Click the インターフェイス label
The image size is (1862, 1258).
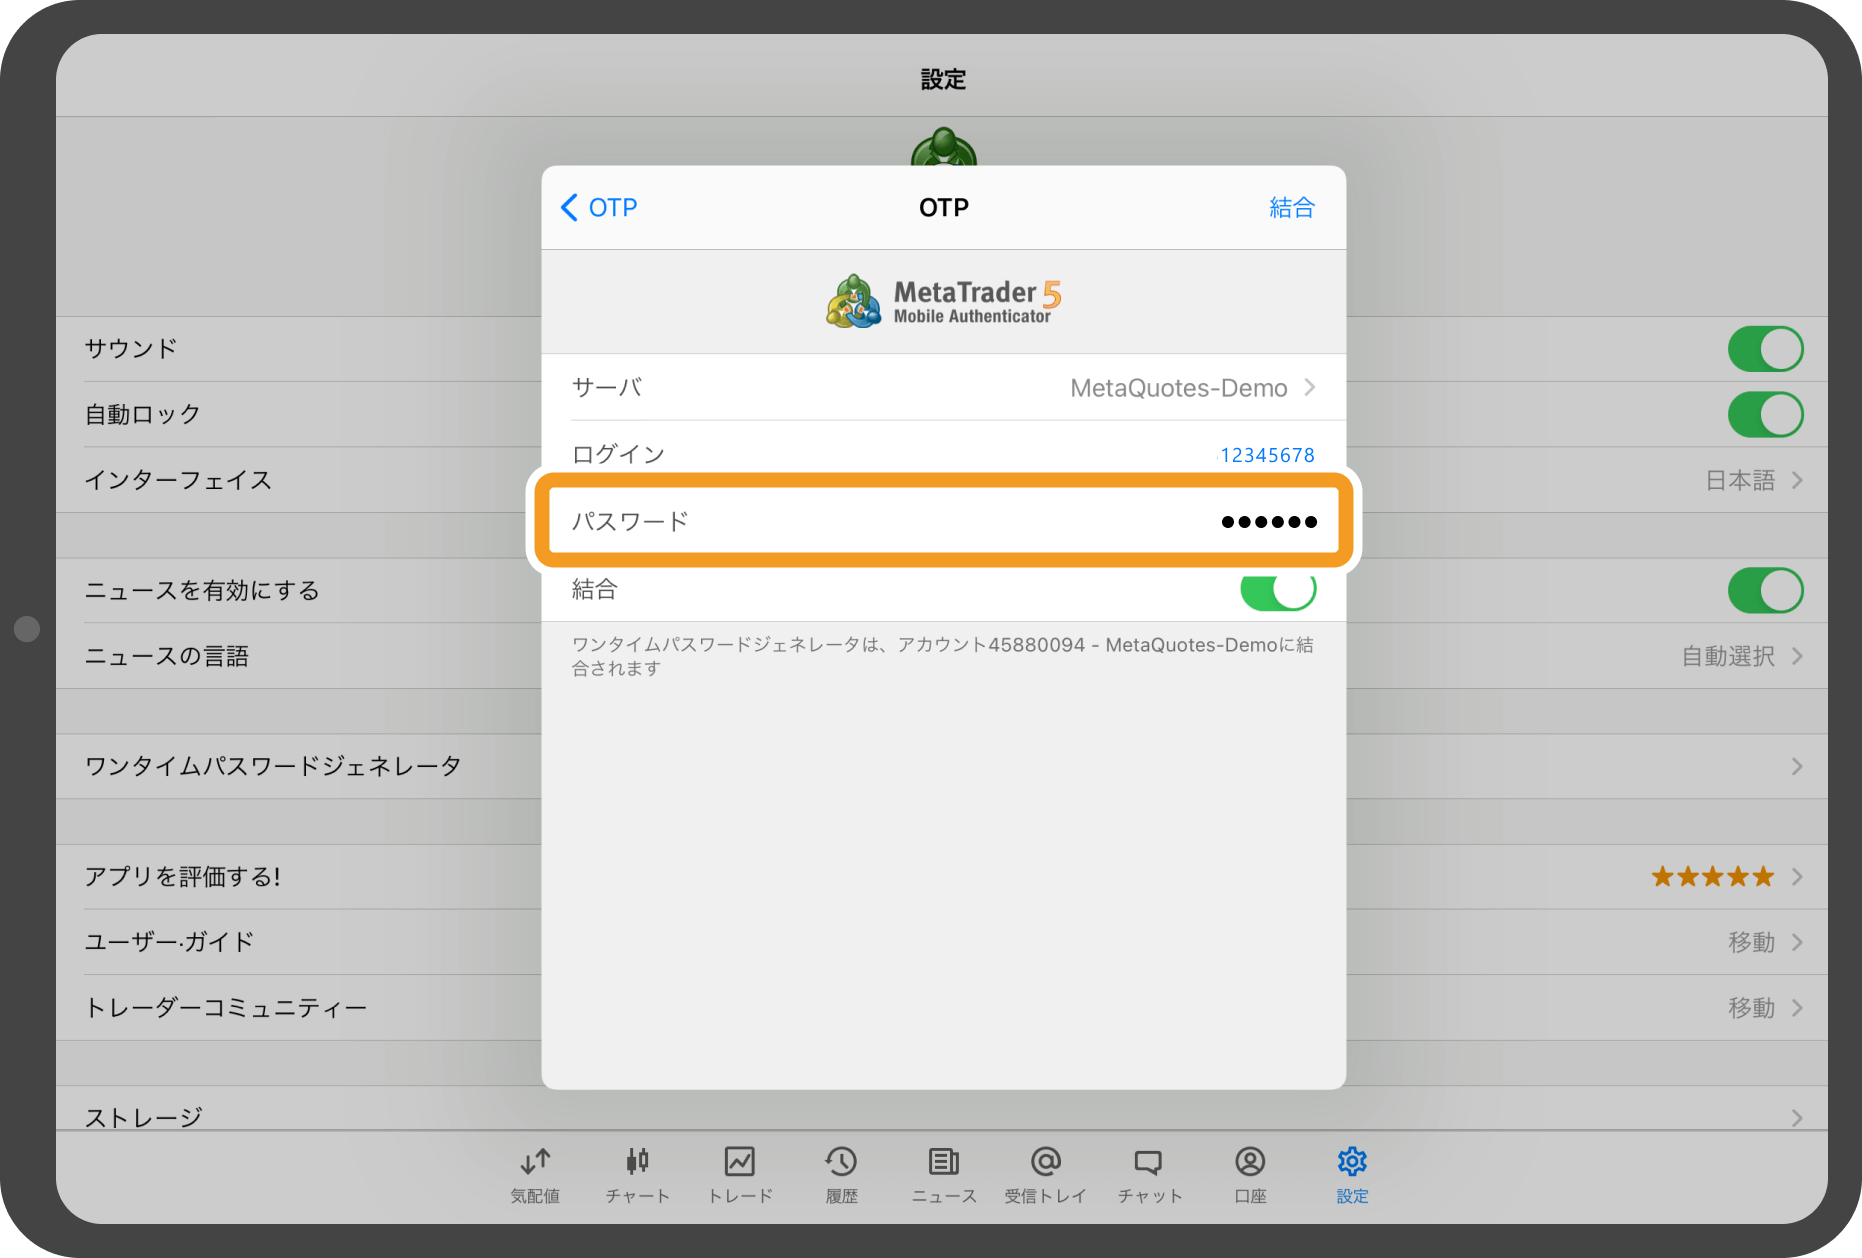pos(178,480)
